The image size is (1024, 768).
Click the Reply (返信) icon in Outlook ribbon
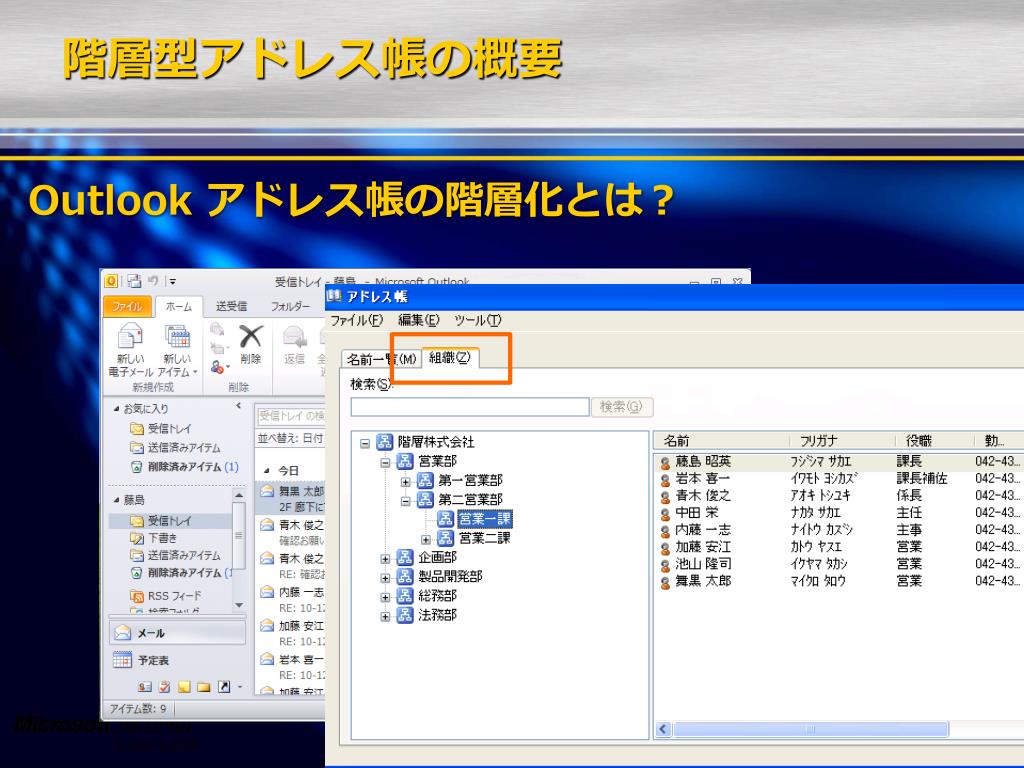pyautogui.click(x=295, y=337)
